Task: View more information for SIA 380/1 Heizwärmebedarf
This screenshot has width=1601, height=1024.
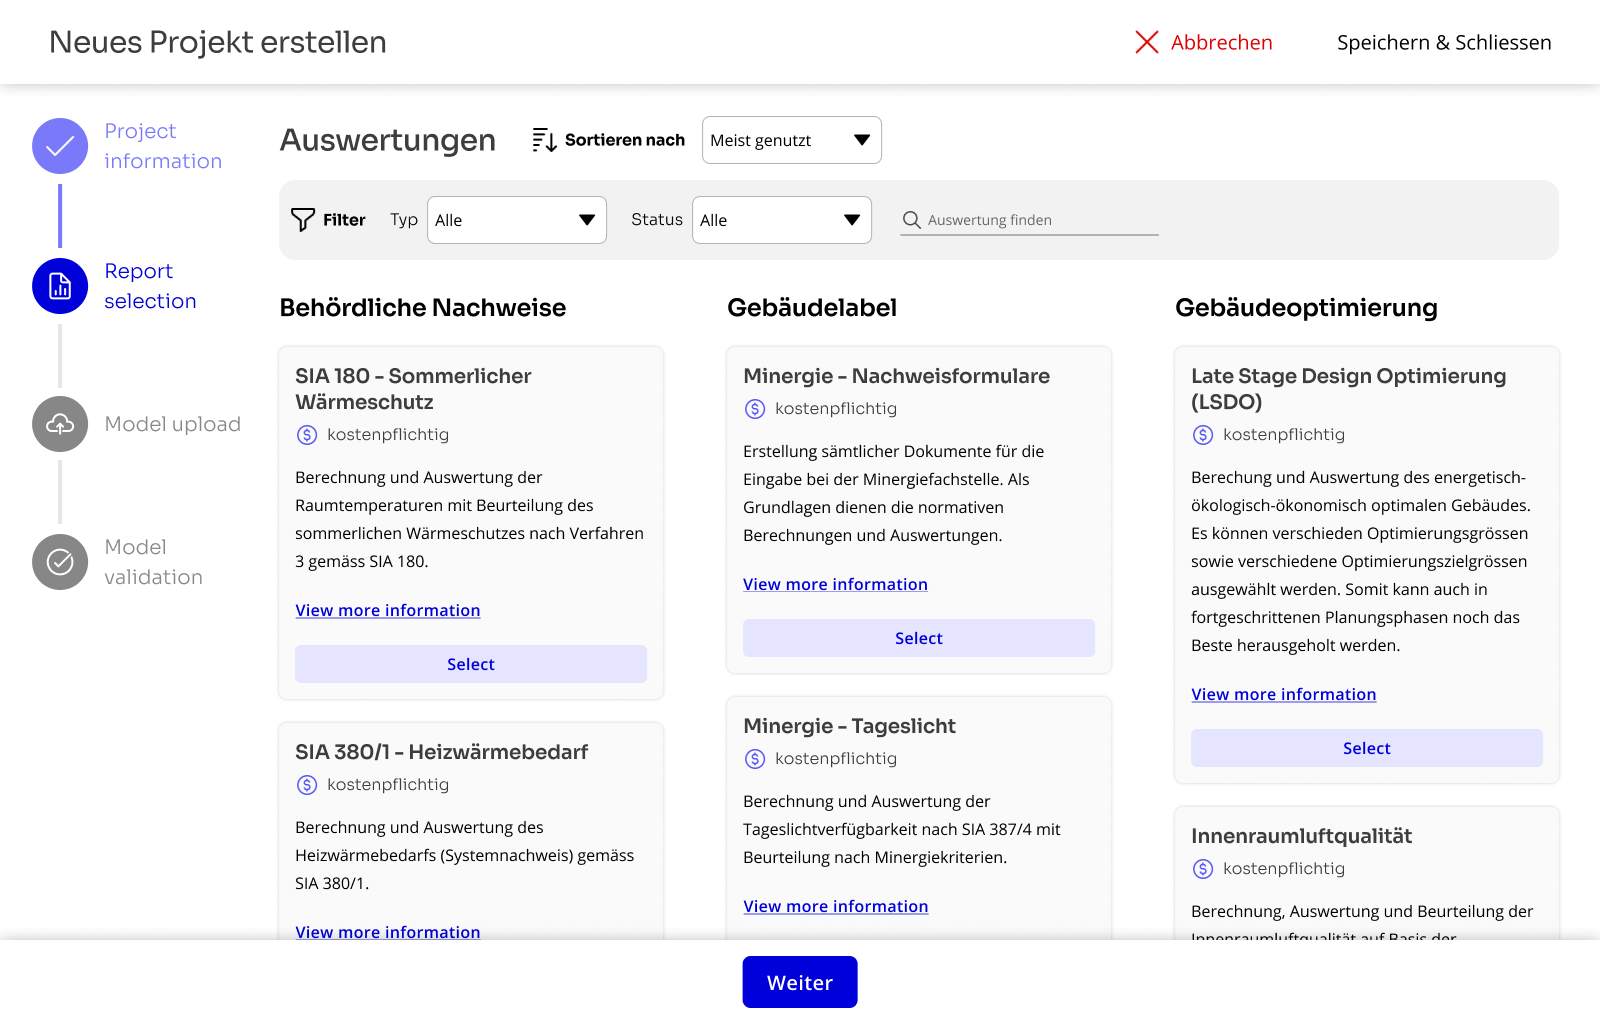Action: [x=388, y=932]
